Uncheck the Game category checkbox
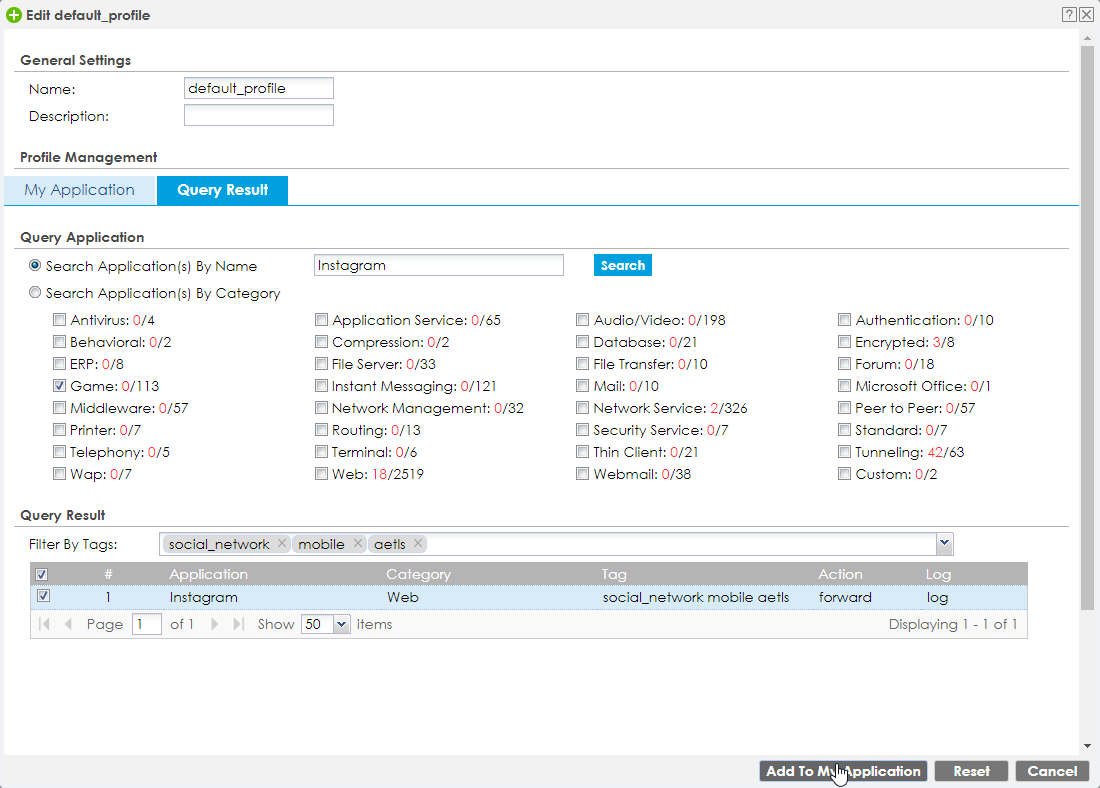Screen dimensions: 1100x788 click(x=60, y=386)
